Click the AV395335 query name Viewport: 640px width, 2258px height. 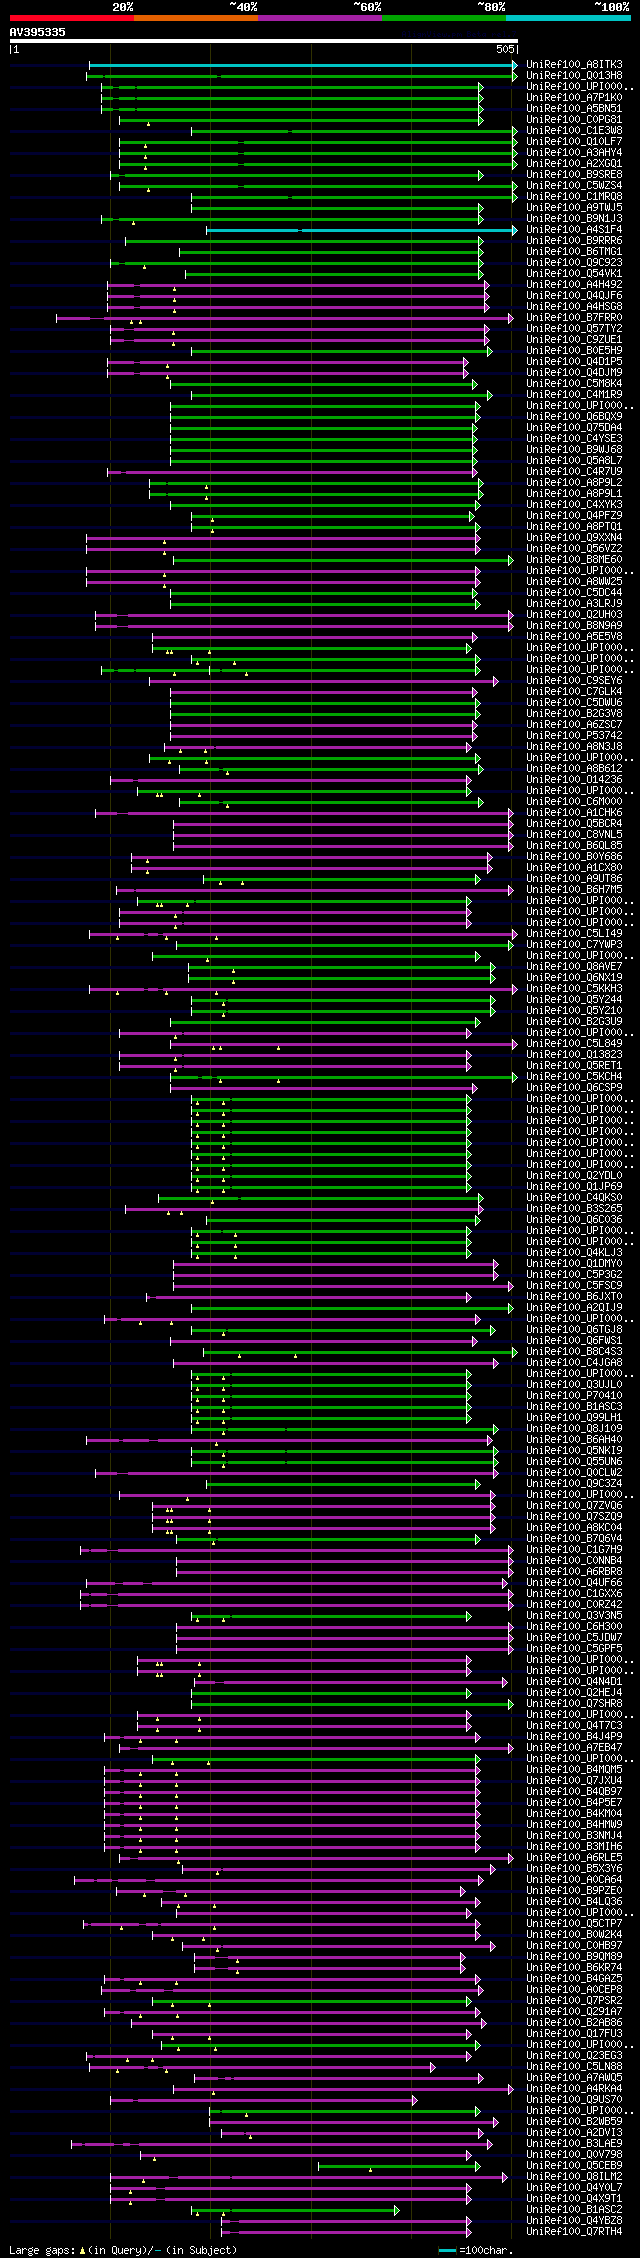38,32
